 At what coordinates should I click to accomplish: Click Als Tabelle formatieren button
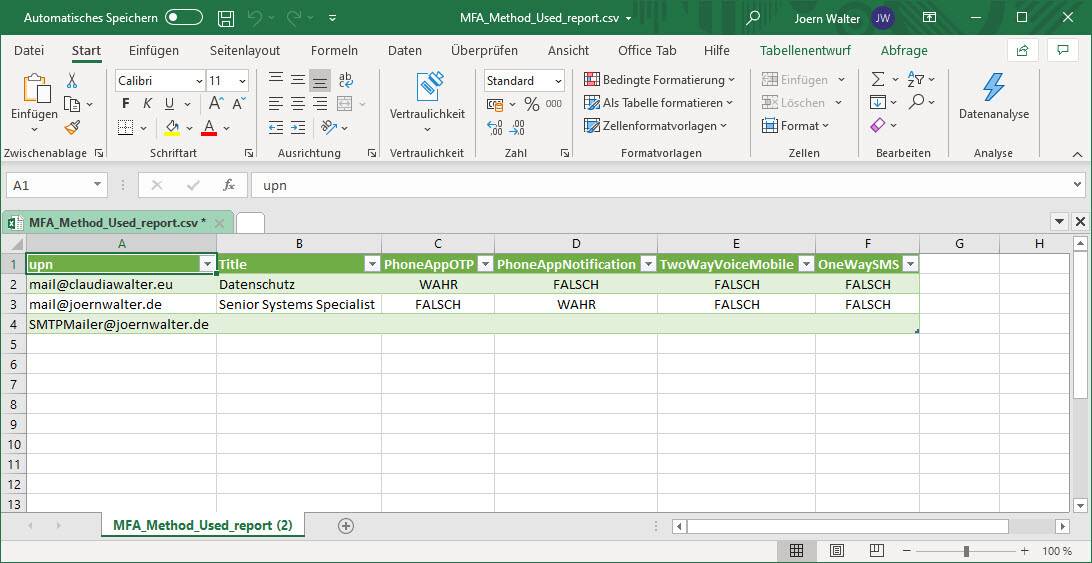[x=659, y=103]
